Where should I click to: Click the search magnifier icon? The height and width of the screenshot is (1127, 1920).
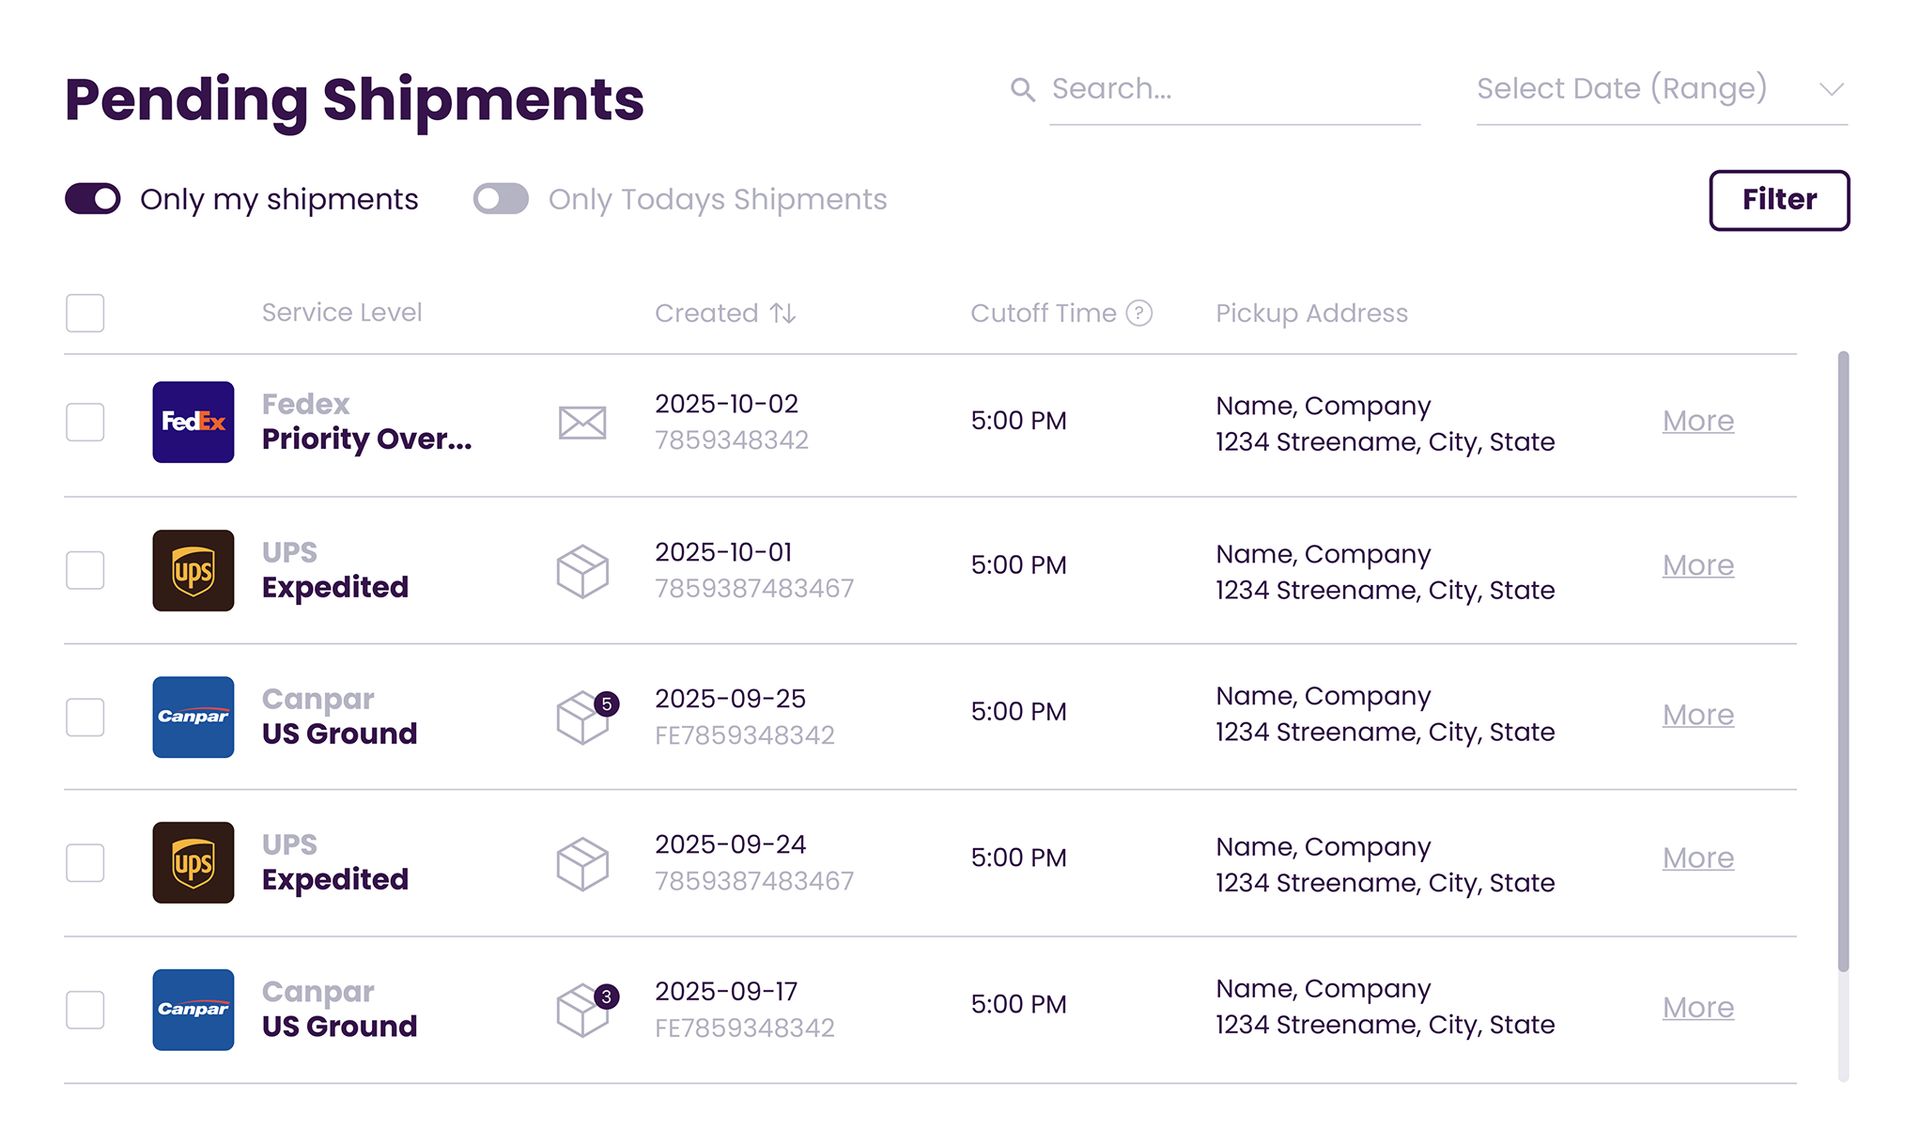pos(1022,89)
